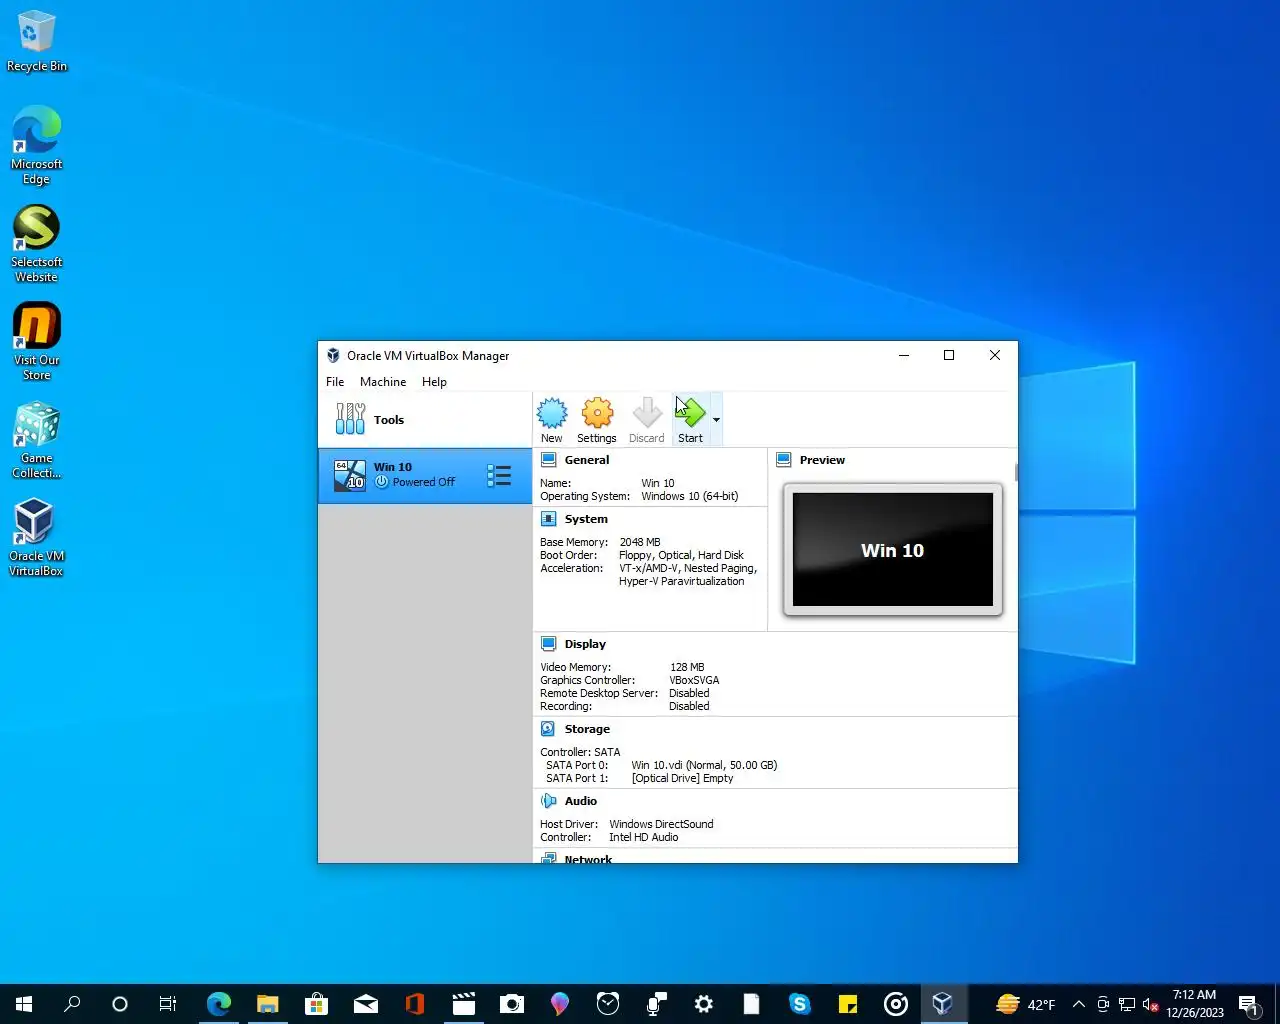The image size is (1280, 1024).
Task: Click the Storage section header
Action: 587,729
